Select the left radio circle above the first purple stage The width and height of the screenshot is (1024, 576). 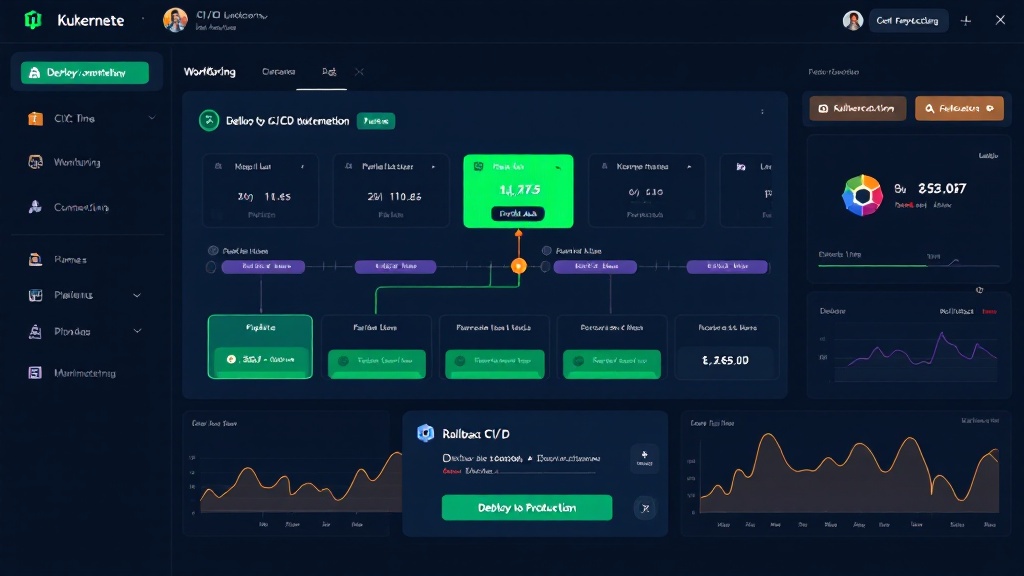click(213, 251)
